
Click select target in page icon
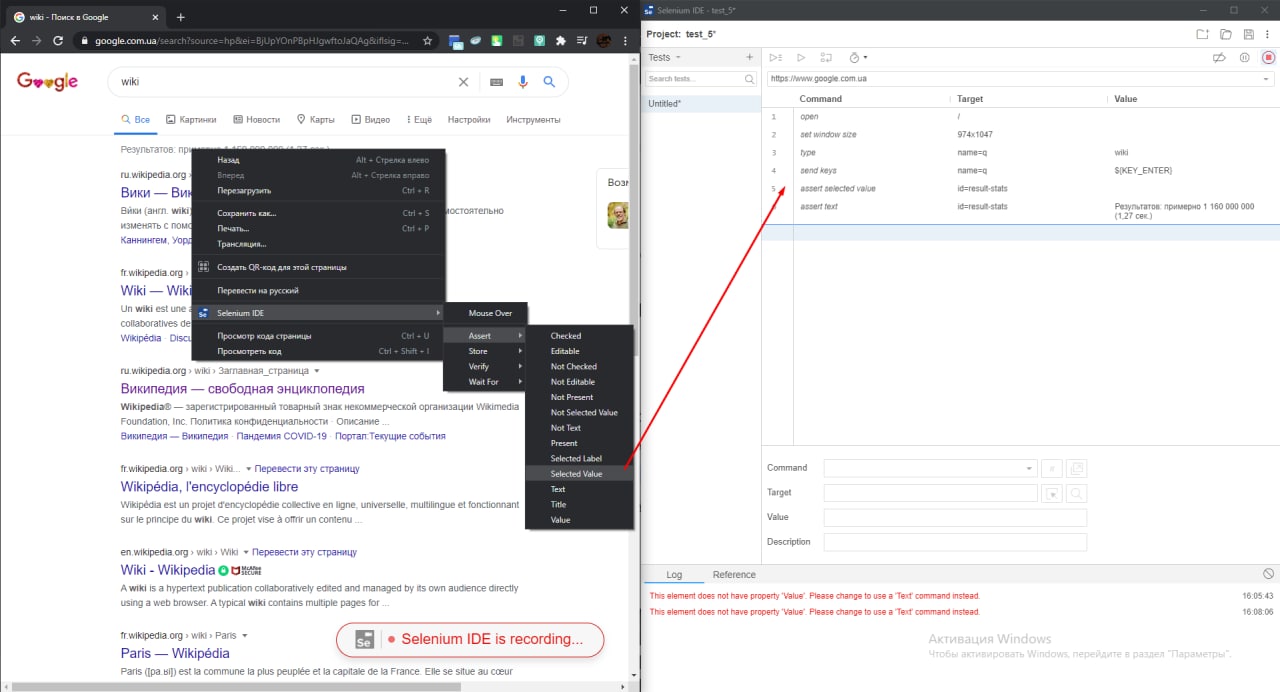click(x=1052, y=493)
